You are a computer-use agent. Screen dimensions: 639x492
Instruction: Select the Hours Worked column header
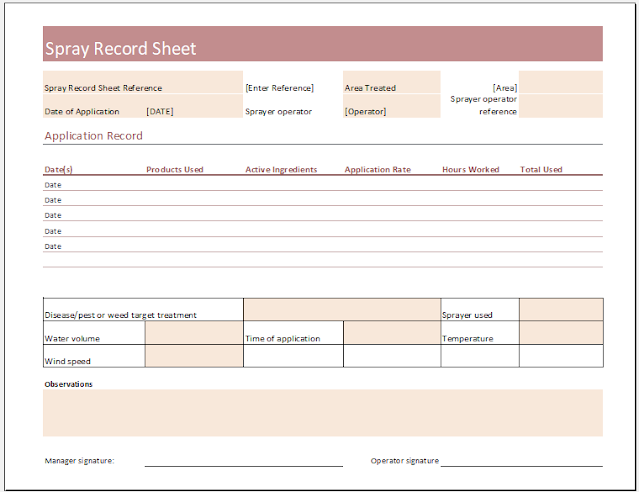point(471,170)
